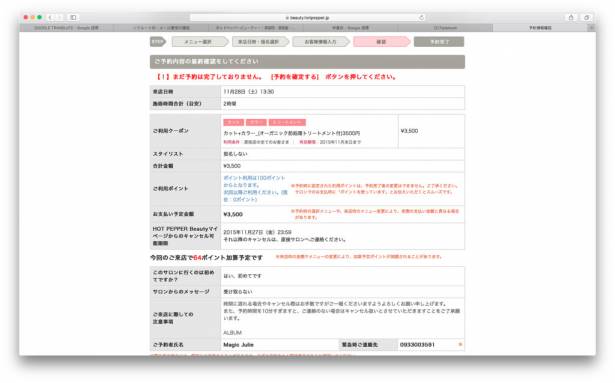Switch to the leftmost Google 検索 tab
The height and width of the screenshot is (383, 615).
click(66, 28)
